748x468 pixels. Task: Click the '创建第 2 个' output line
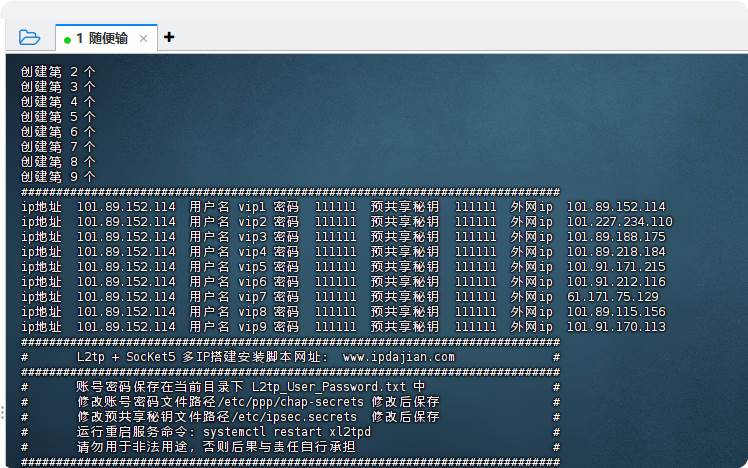tap(58, 72)
